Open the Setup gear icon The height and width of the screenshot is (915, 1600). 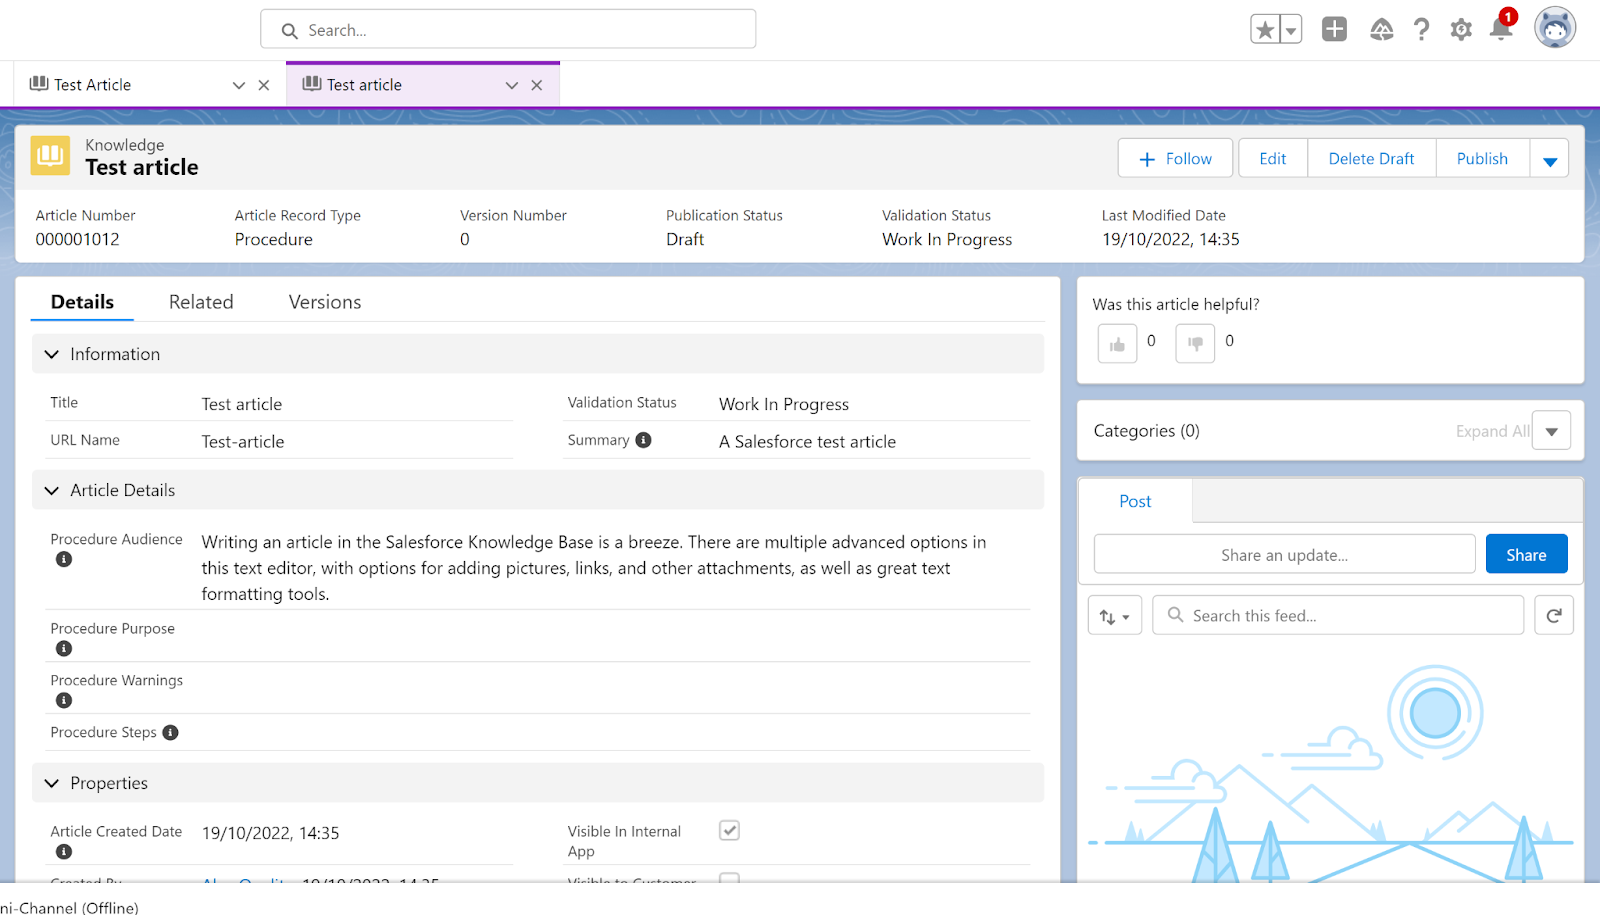coord(1461,30)
